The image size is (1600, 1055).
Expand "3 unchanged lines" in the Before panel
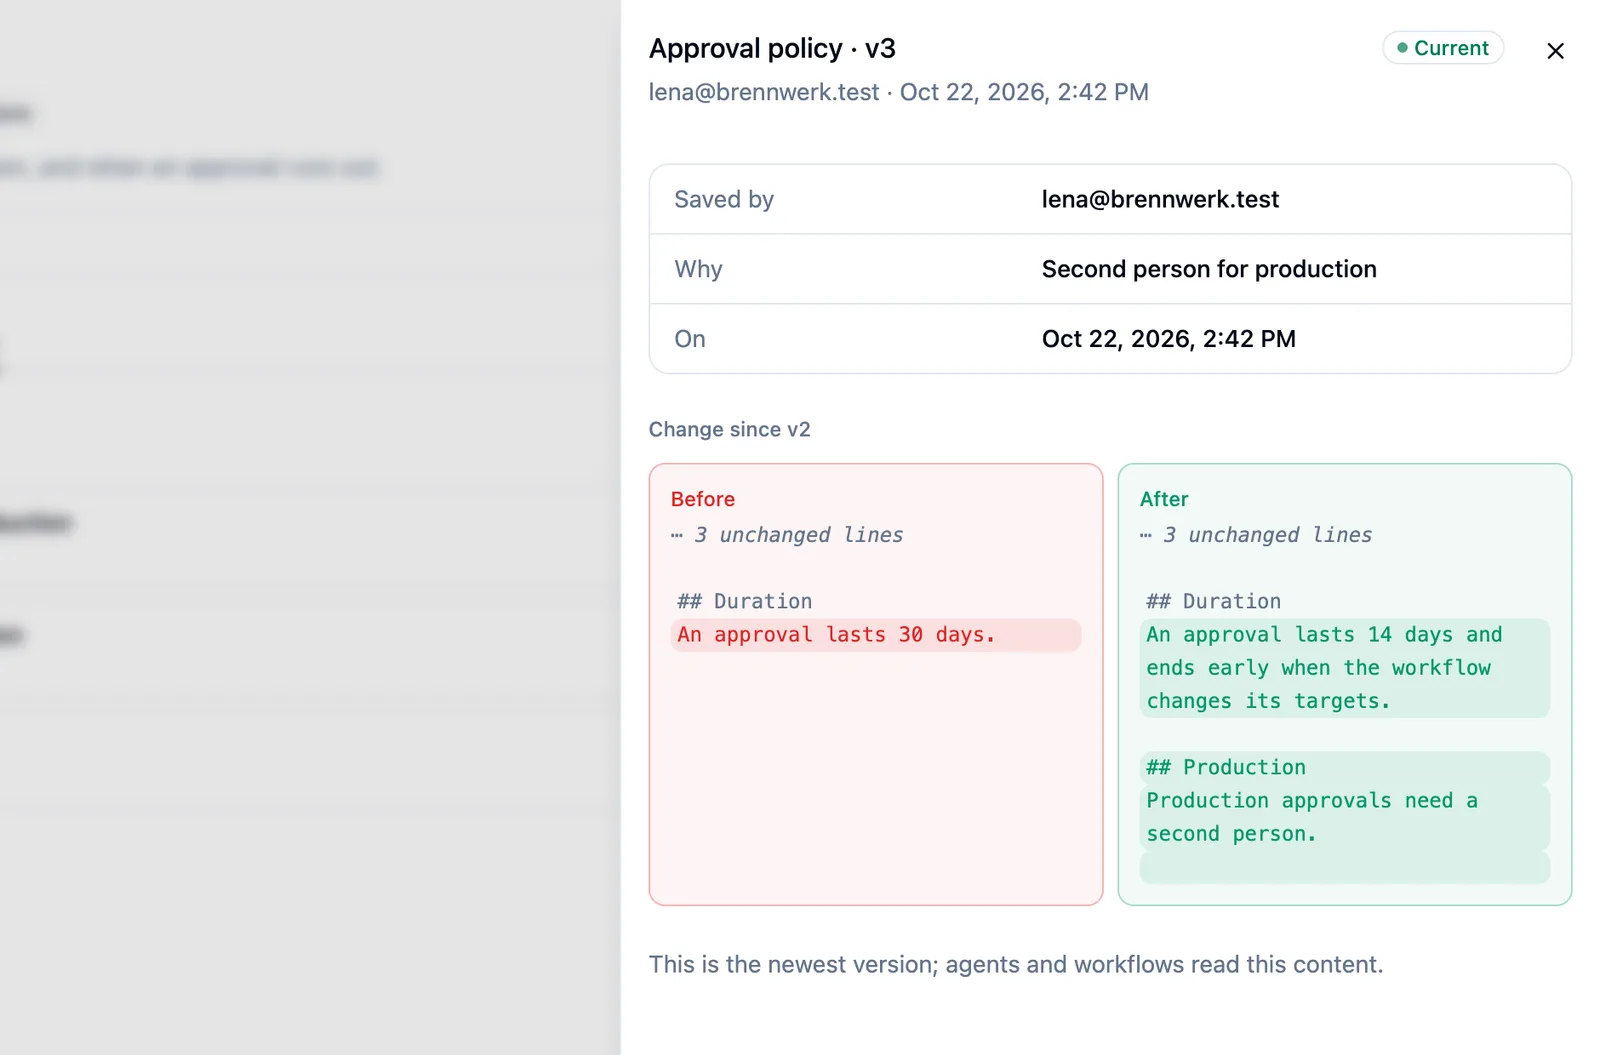tap(787, 535)
